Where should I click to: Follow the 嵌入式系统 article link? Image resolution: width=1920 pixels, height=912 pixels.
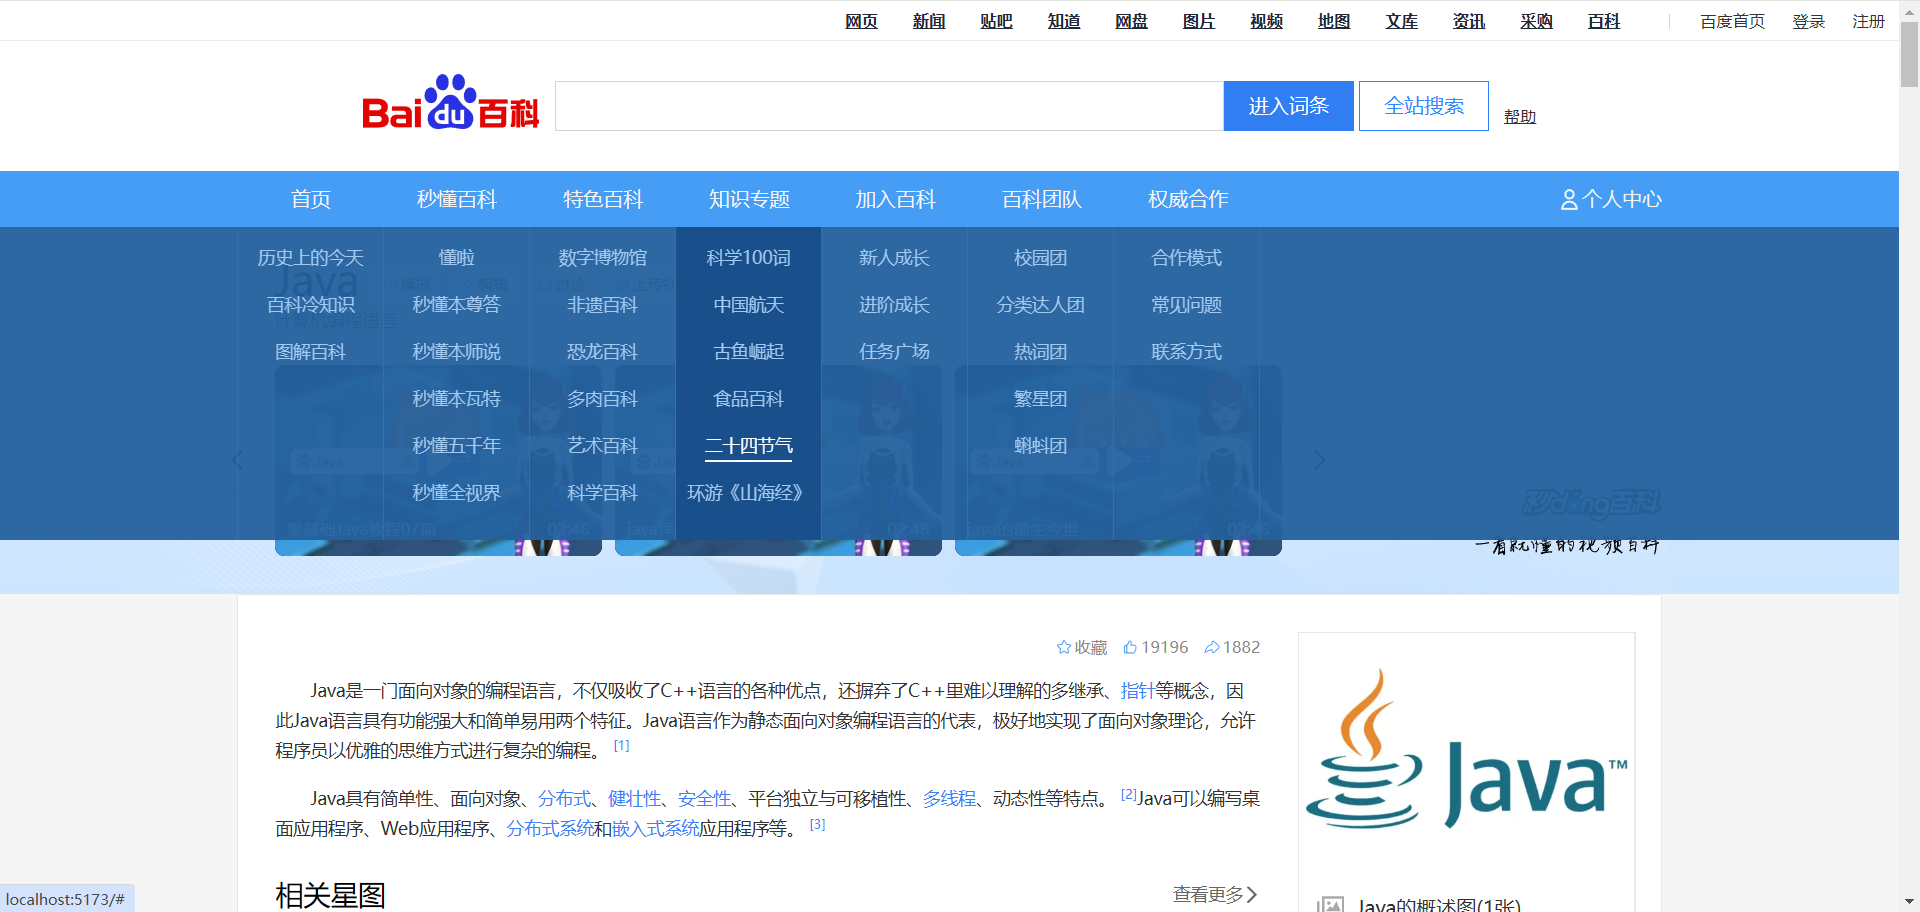click(655, 828)
